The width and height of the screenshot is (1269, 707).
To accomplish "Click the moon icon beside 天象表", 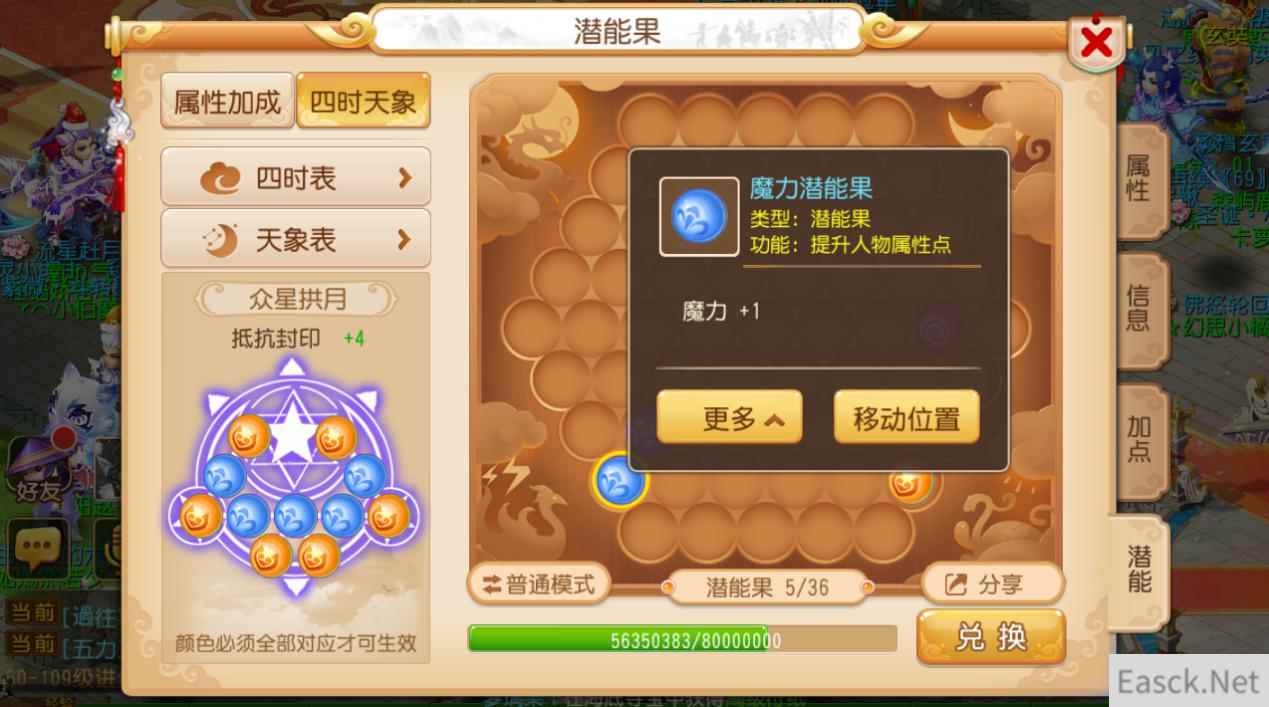I will pyautogui.click(x=221, y=240).
